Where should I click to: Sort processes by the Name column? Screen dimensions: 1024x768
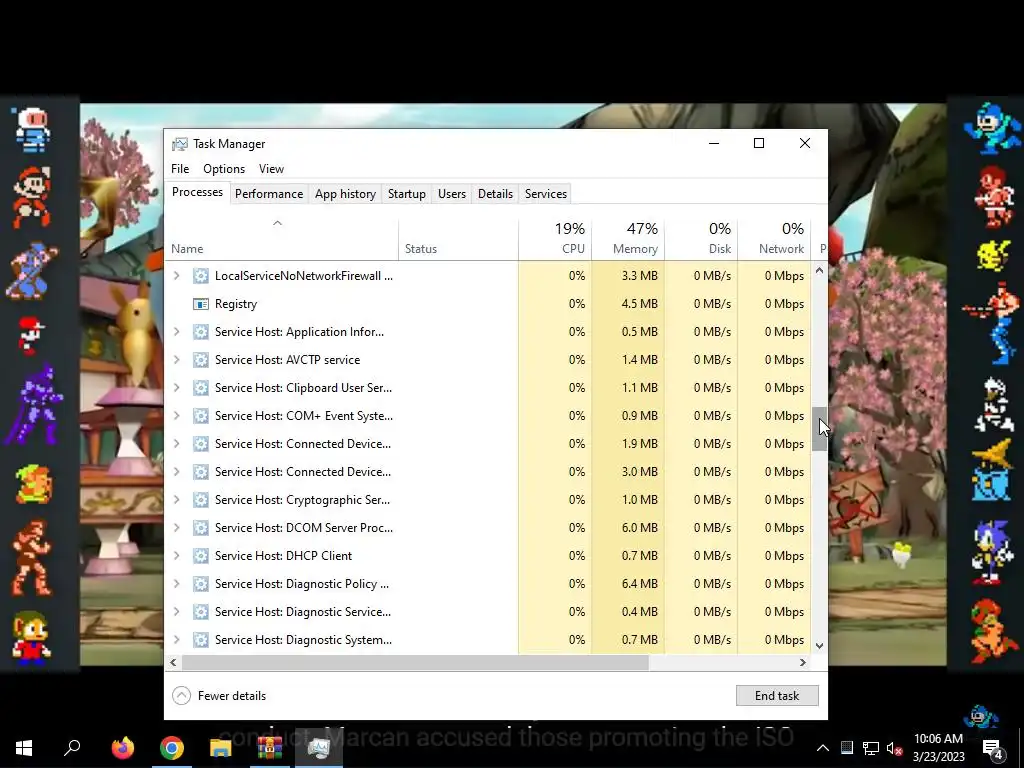(x=281, y=239)
